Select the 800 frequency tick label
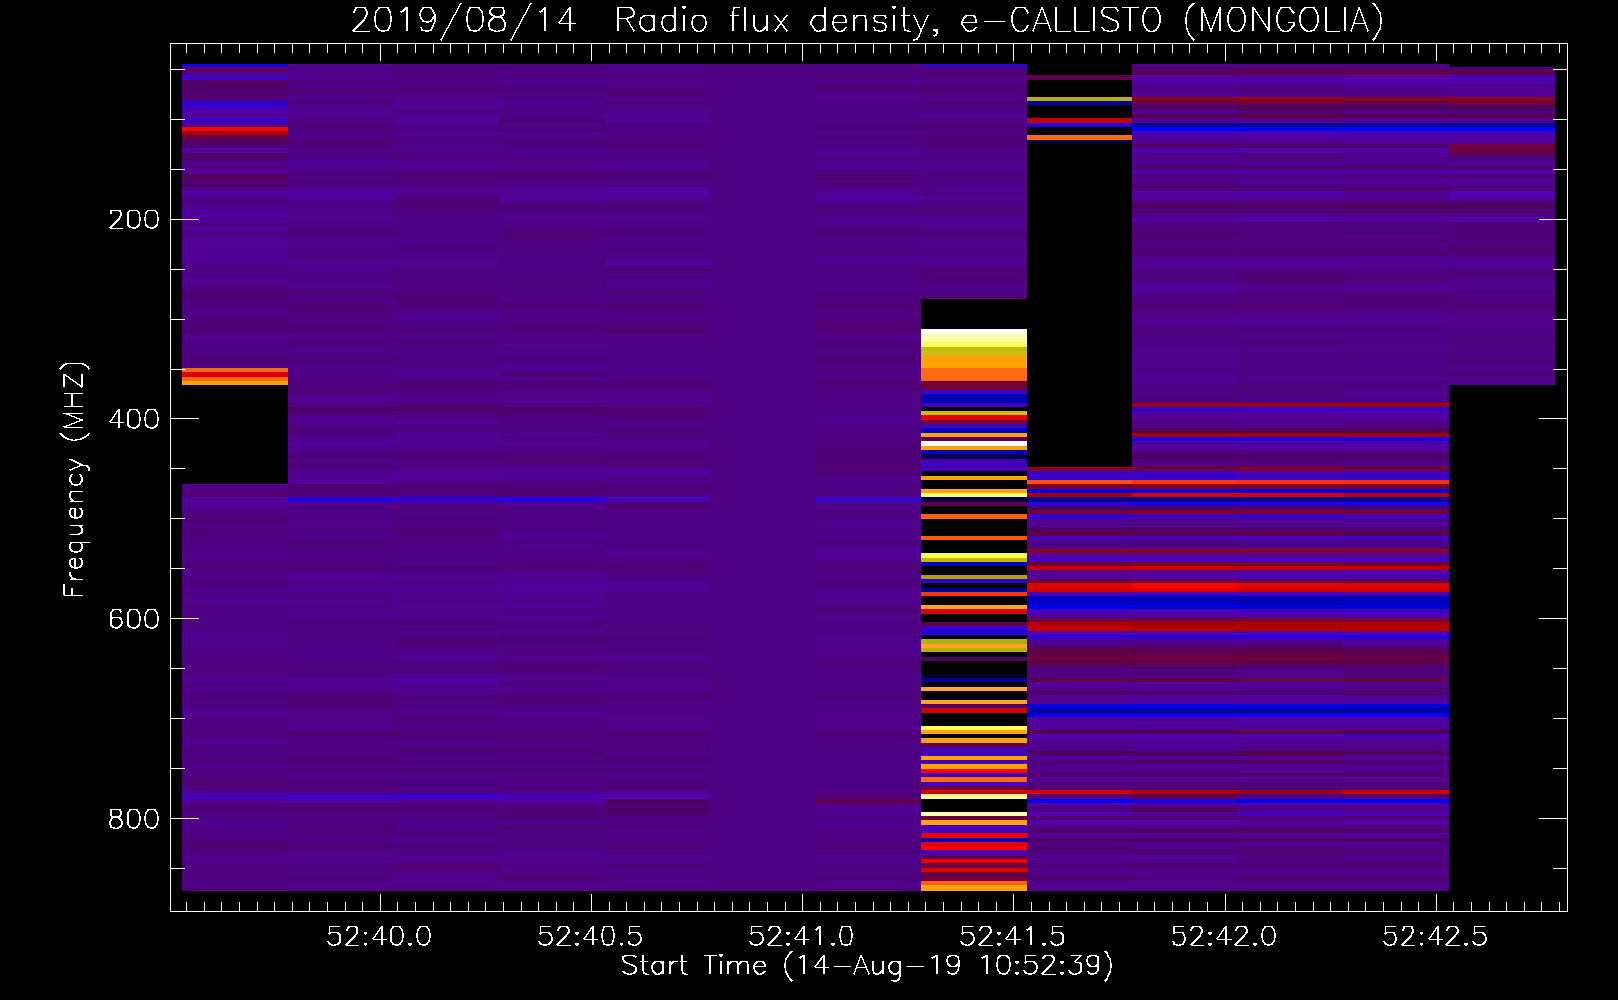 (134, 819)
